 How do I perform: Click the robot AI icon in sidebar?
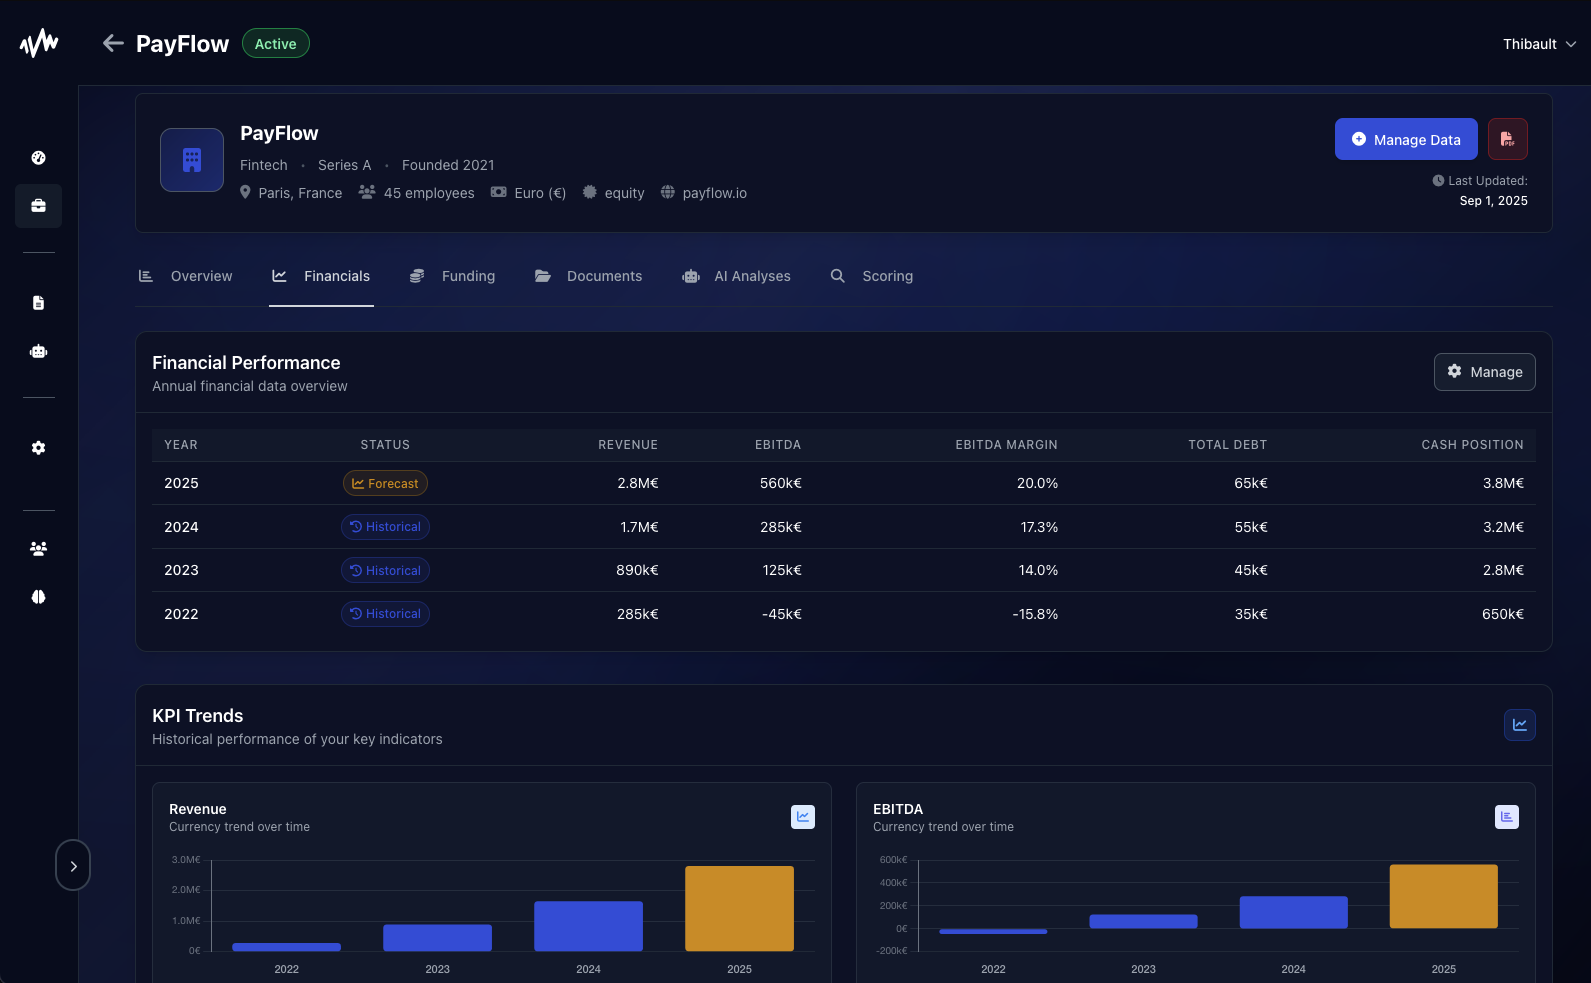39,351
